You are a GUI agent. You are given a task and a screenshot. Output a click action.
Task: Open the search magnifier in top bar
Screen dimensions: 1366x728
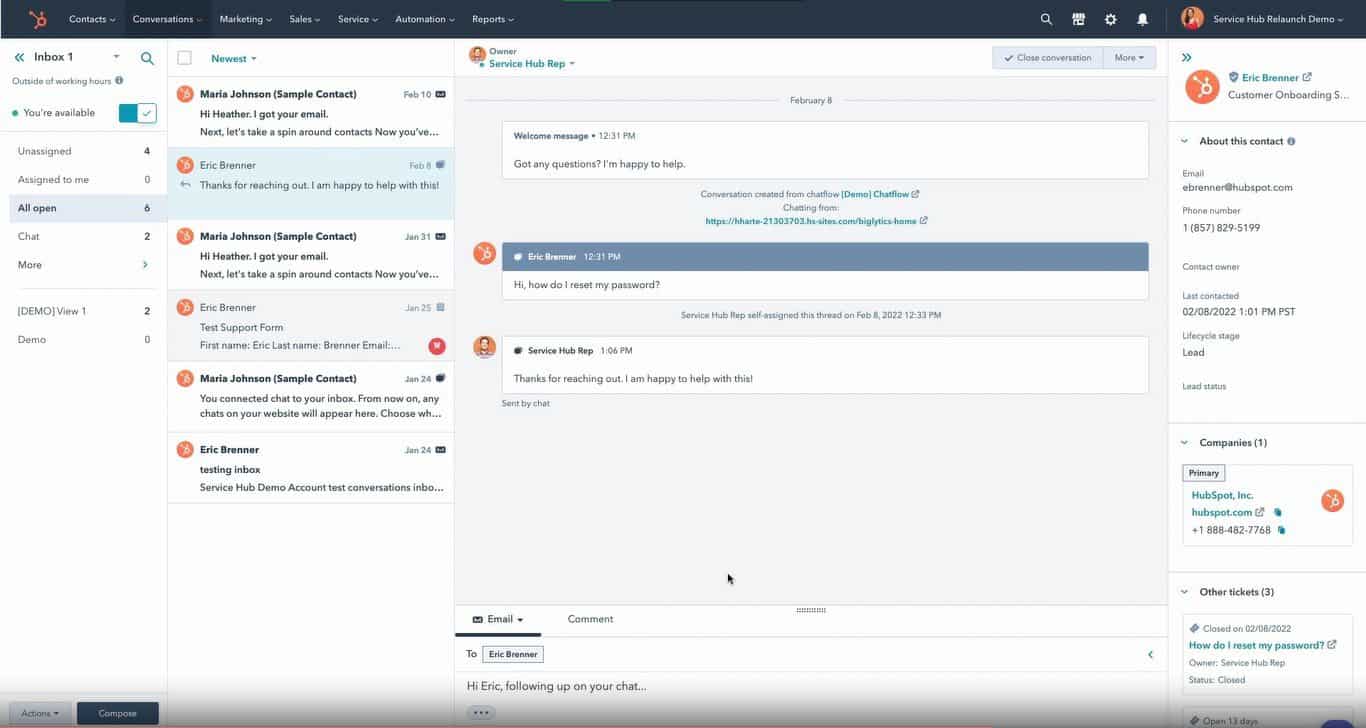click(x=1046, y=19)
